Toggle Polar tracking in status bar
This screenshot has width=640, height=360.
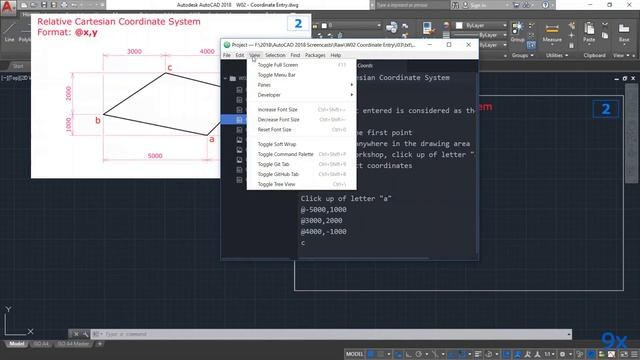point(418,354)
